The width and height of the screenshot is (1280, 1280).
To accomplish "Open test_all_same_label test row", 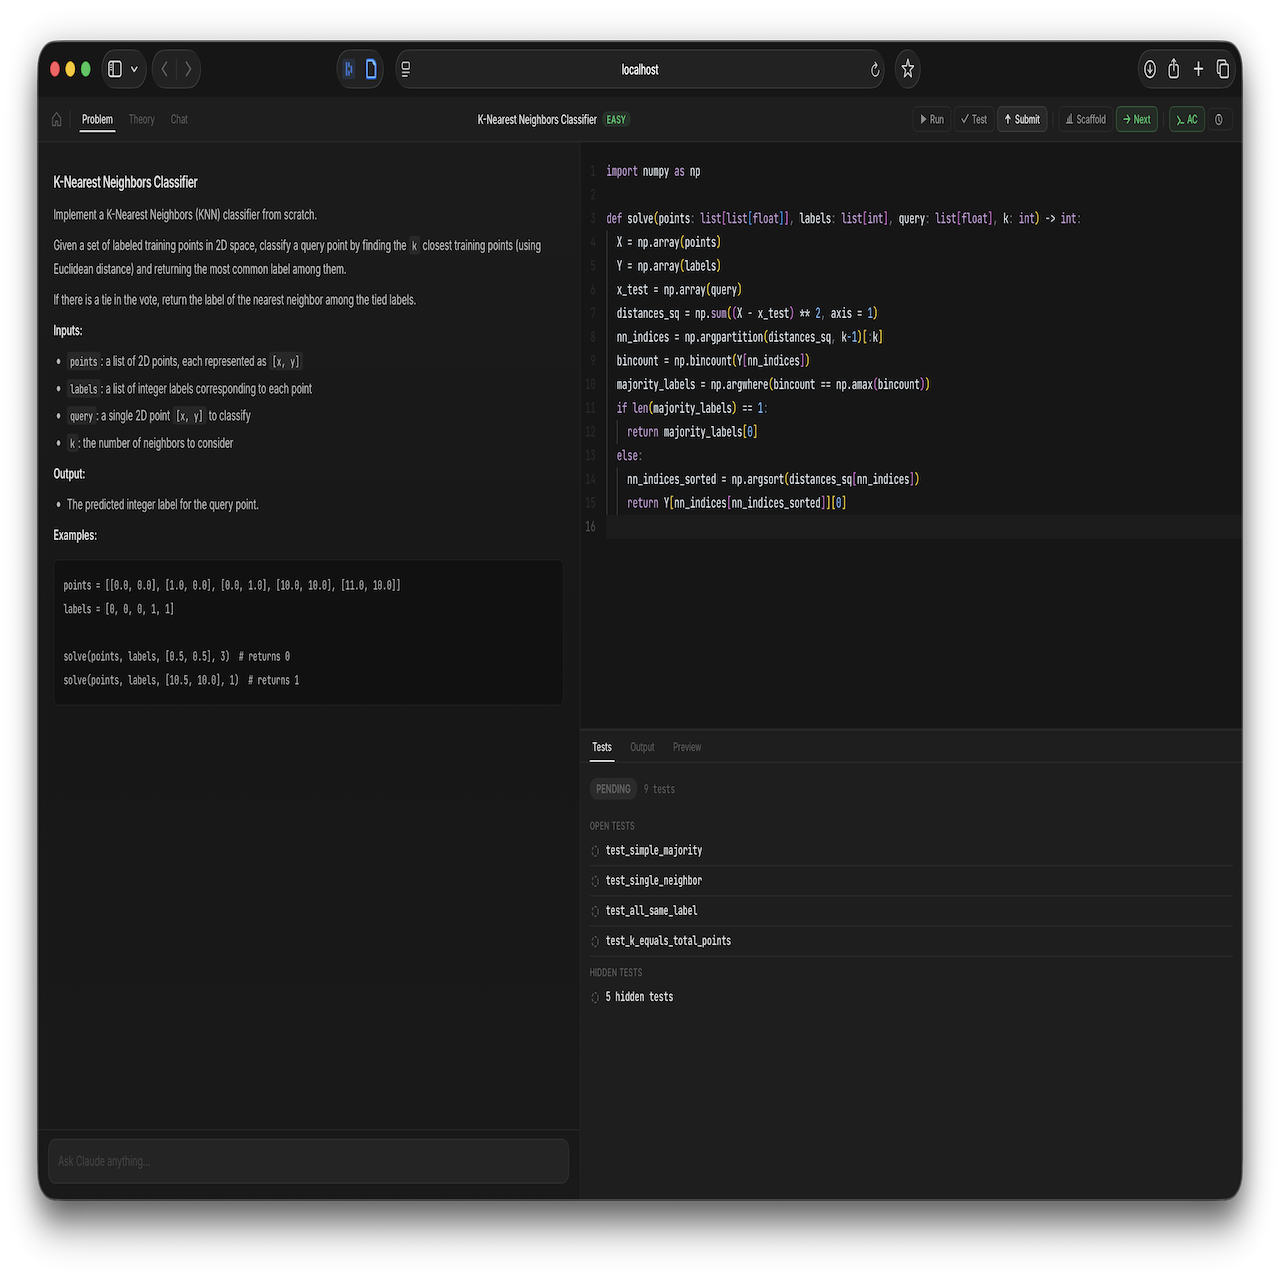I will 911,910.
